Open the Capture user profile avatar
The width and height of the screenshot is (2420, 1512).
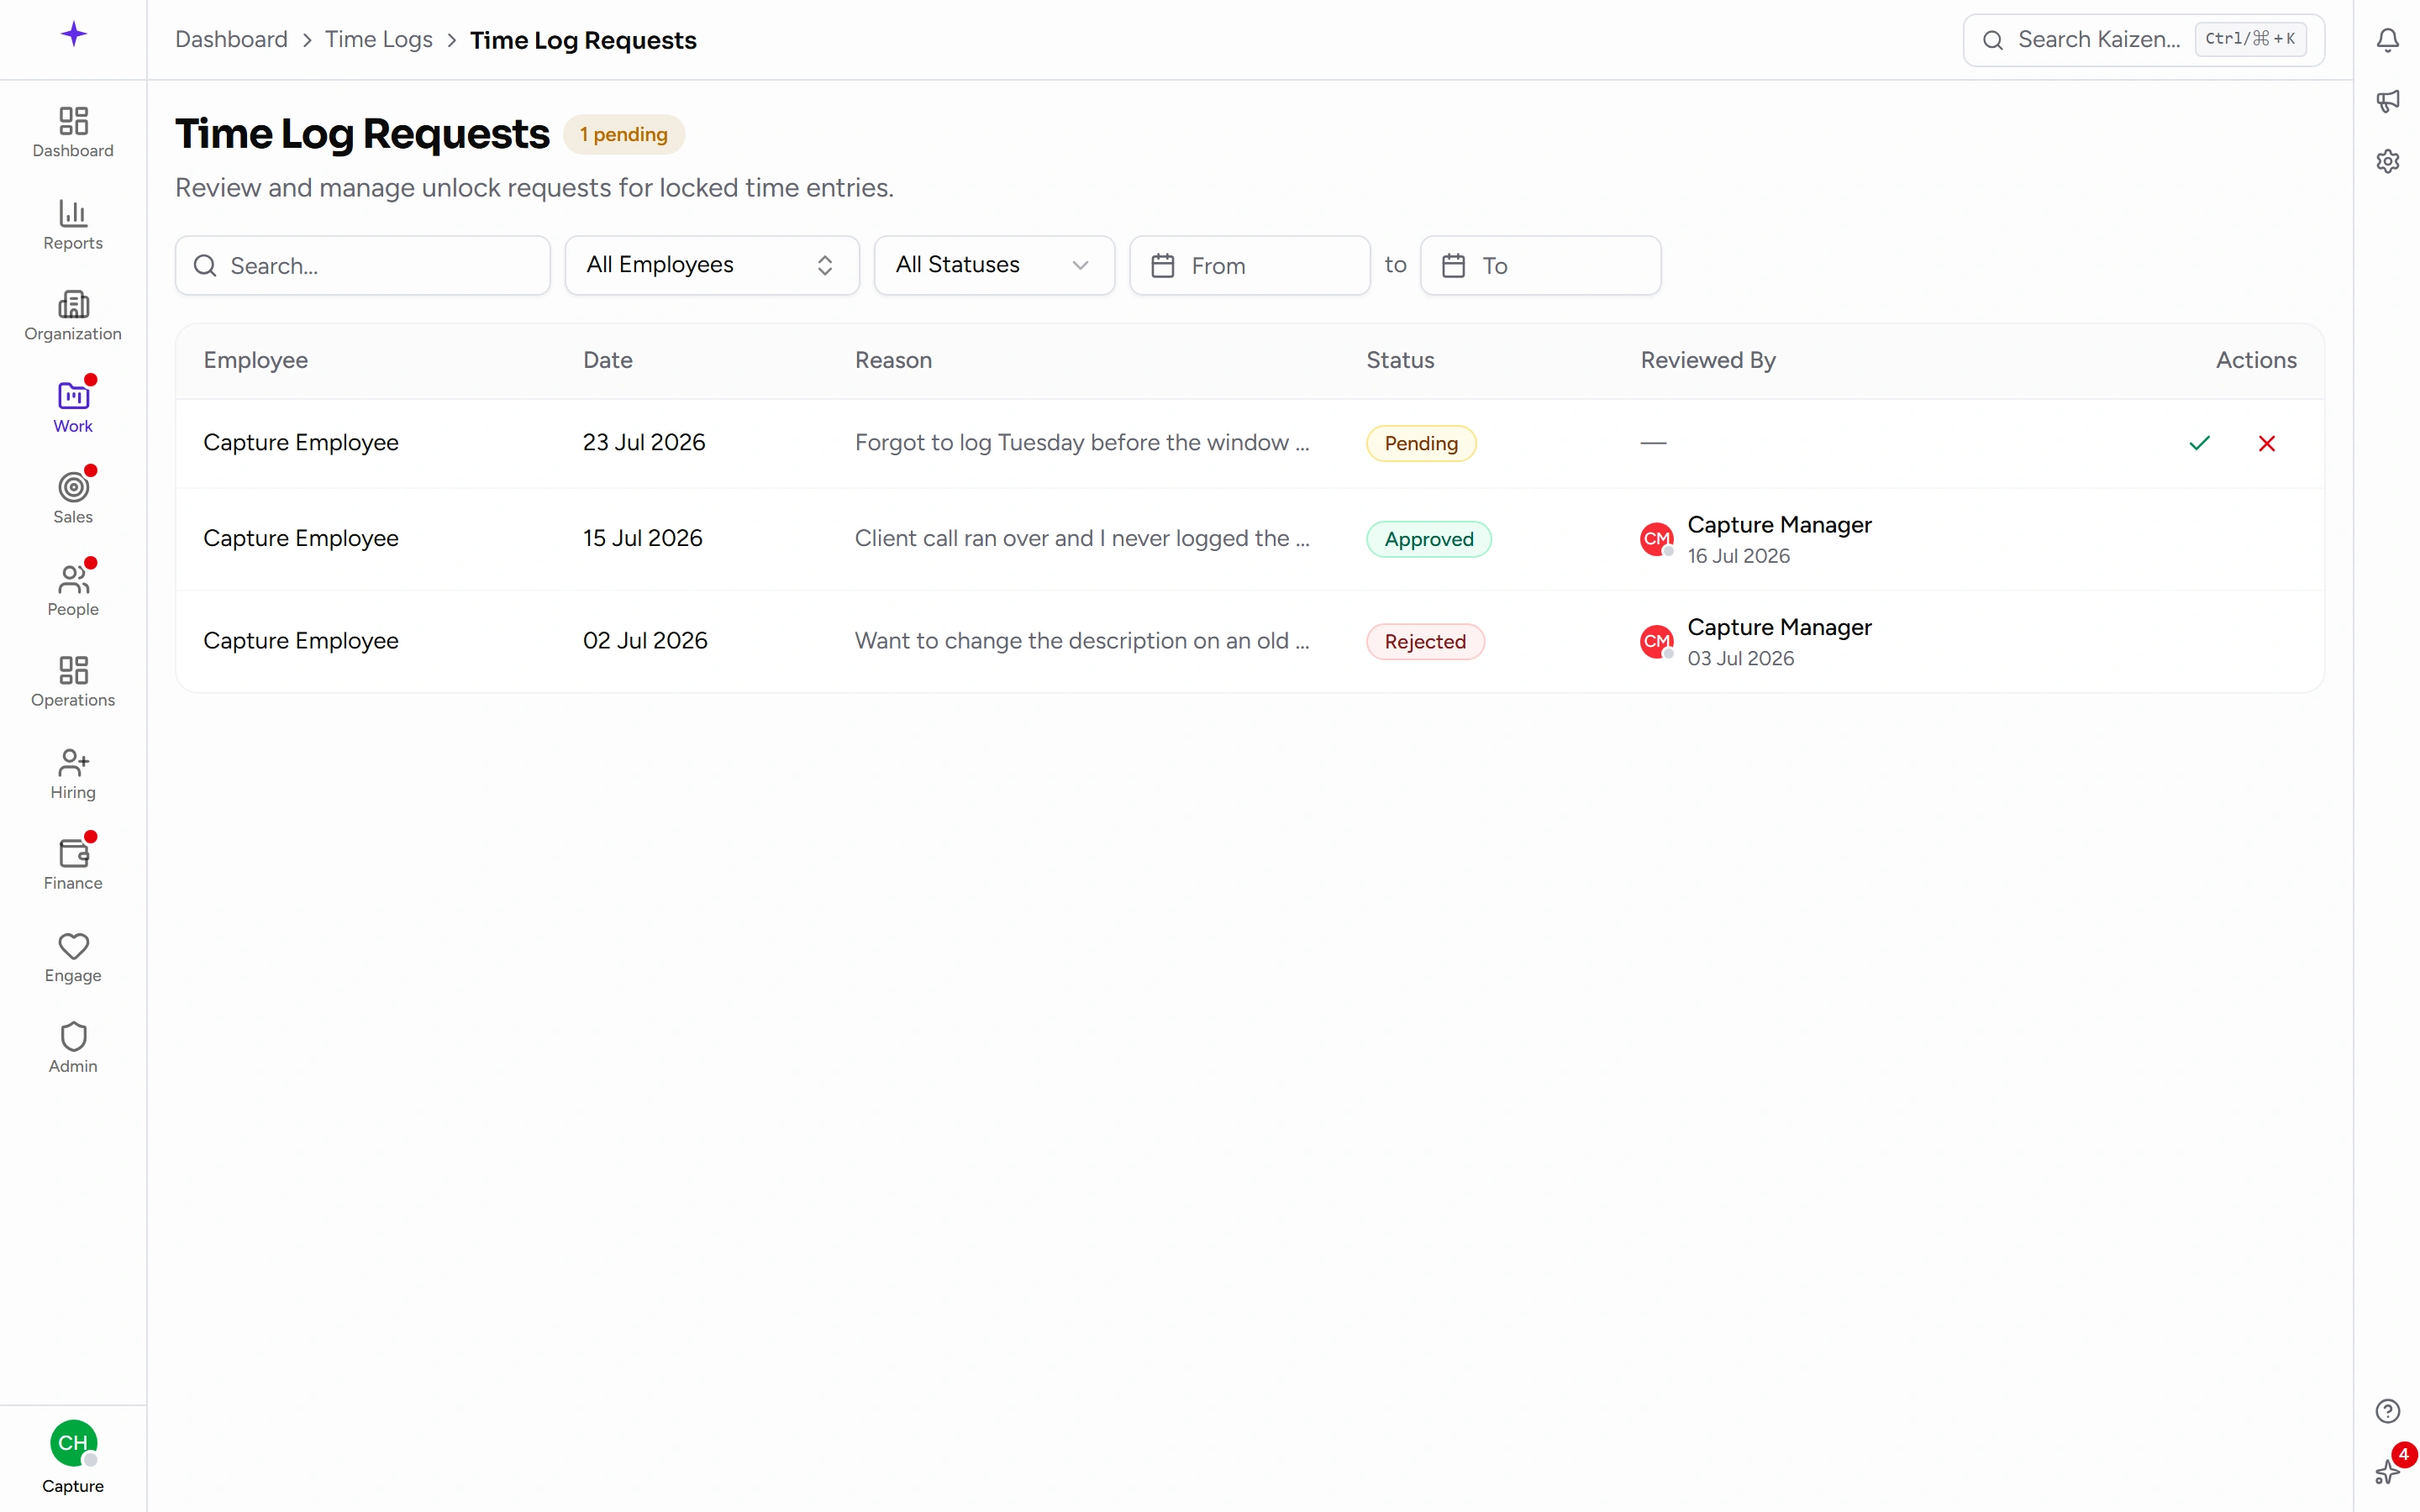[x=73, y=1443]
